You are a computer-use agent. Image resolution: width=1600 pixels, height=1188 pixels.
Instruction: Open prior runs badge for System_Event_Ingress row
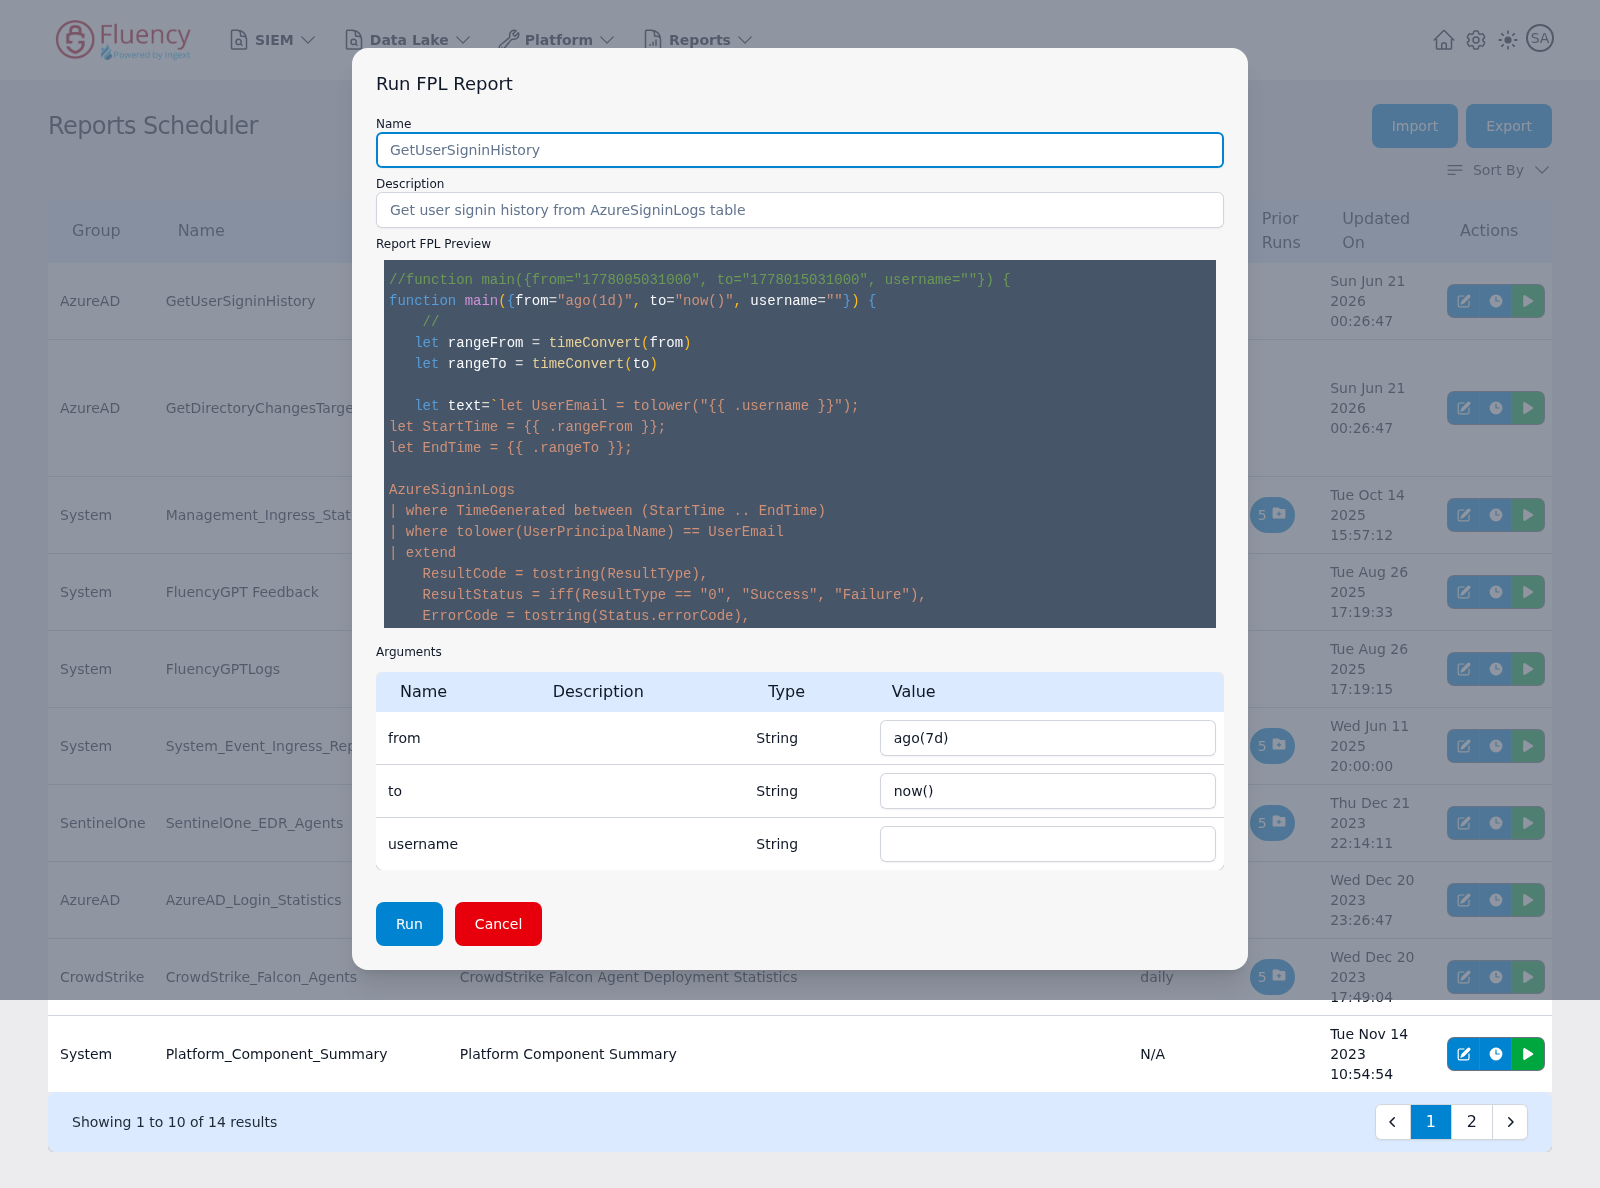pyautogui.click(x=1272, y=746)
